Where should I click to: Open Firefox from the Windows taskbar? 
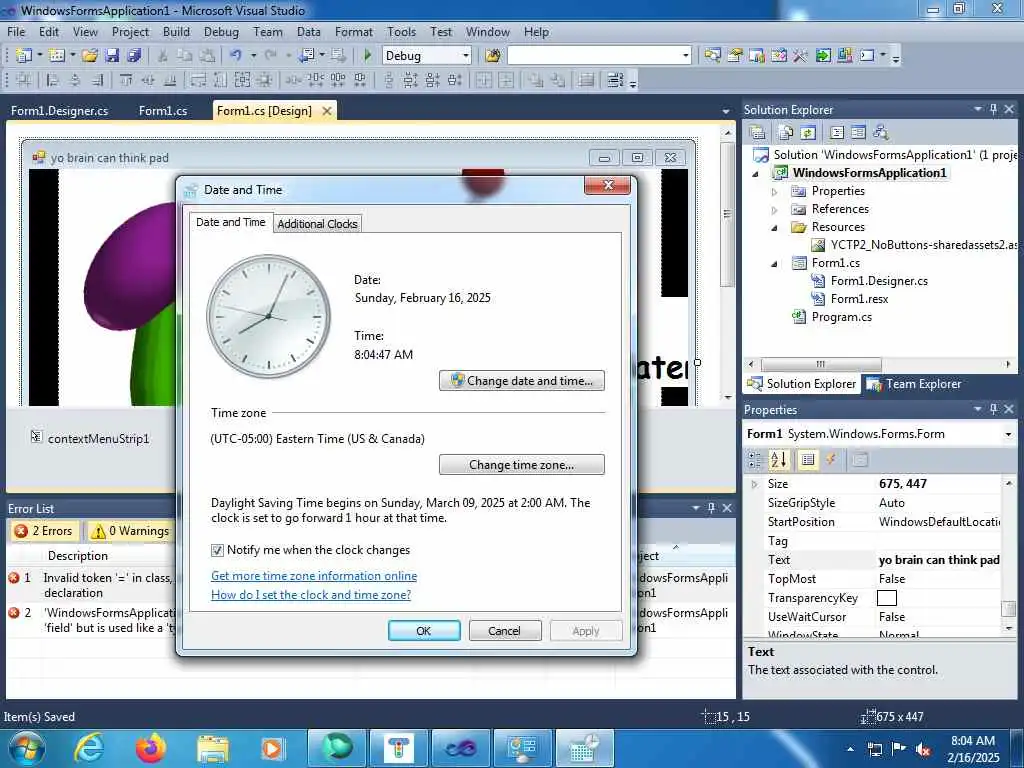pos(151,748)
